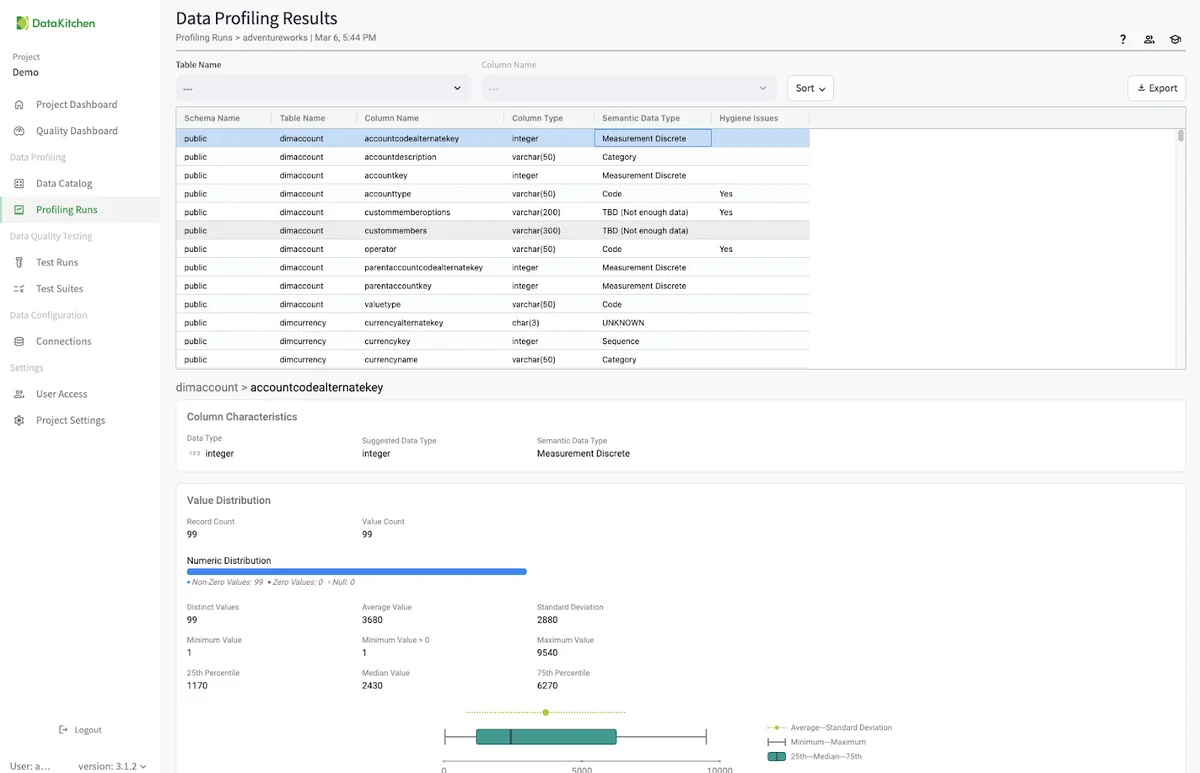
Task: Go to Project Dashboard in sidebar
Action: point(76,104)
